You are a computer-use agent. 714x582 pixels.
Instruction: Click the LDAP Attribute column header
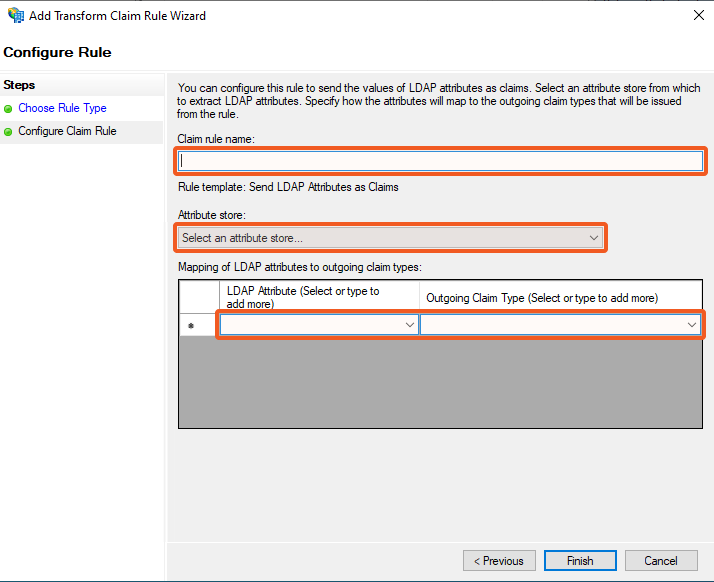318,297
